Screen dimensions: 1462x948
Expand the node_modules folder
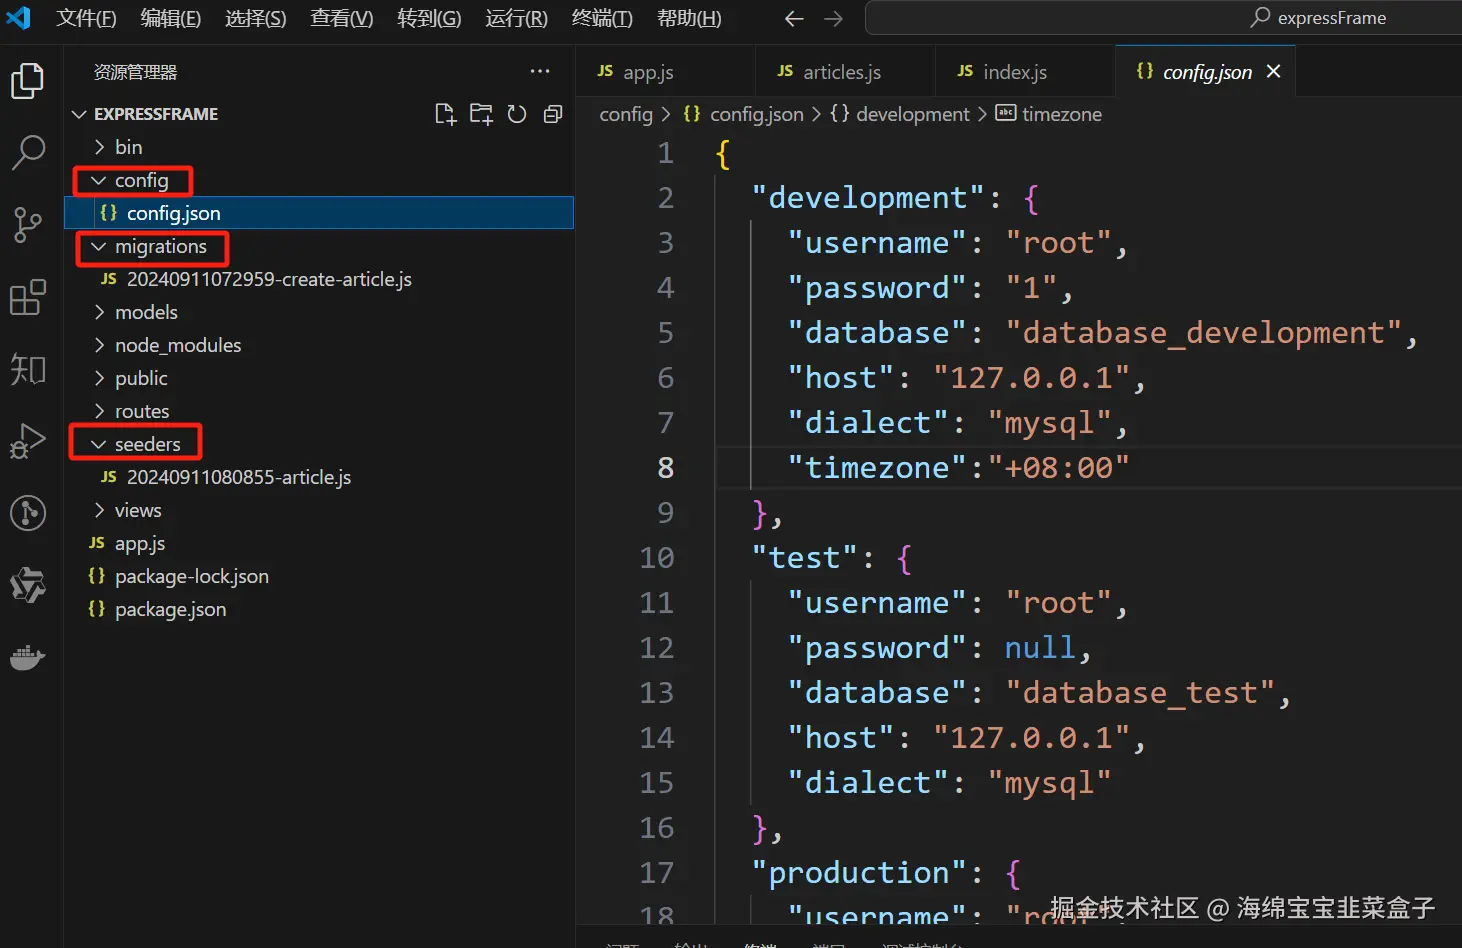[177, 345]
